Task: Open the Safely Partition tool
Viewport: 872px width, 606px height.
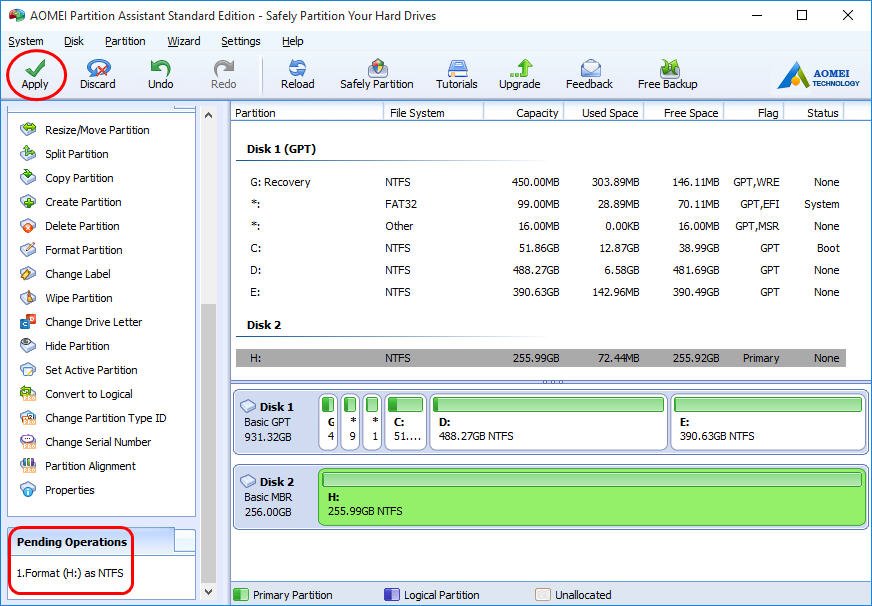Action: click(x=376, y=74)
